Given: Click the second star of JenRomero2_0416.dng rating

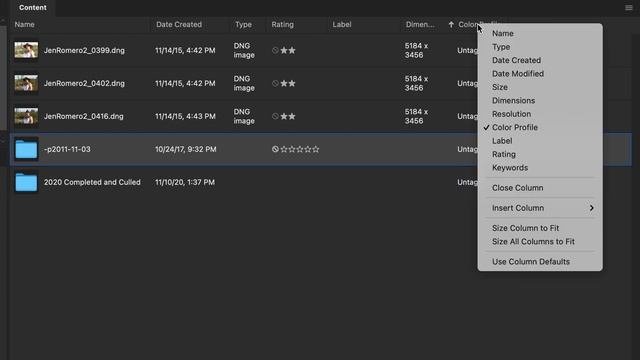Looking at the screenshot, I should tap(292, 116).
